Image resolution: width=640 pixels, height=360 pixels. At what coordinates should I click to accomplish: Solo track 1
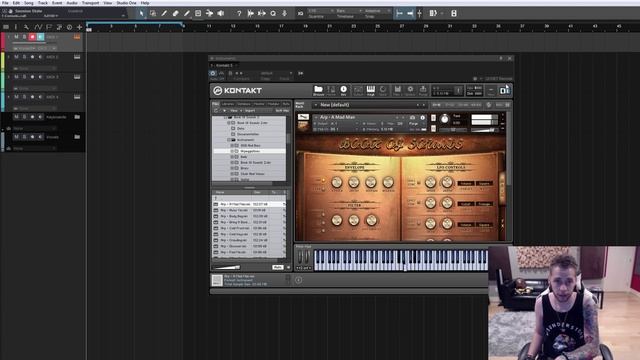click(24, 37)
